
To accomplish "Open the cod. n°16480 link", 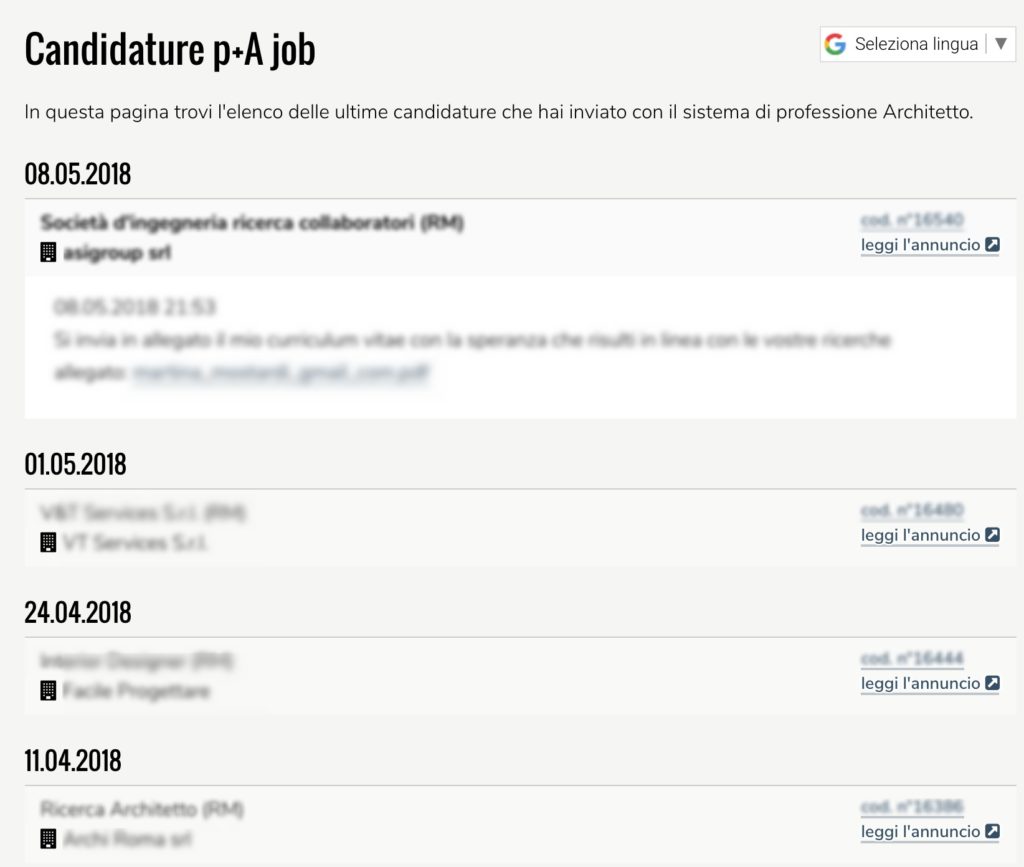I will click(x=912, y=511).
